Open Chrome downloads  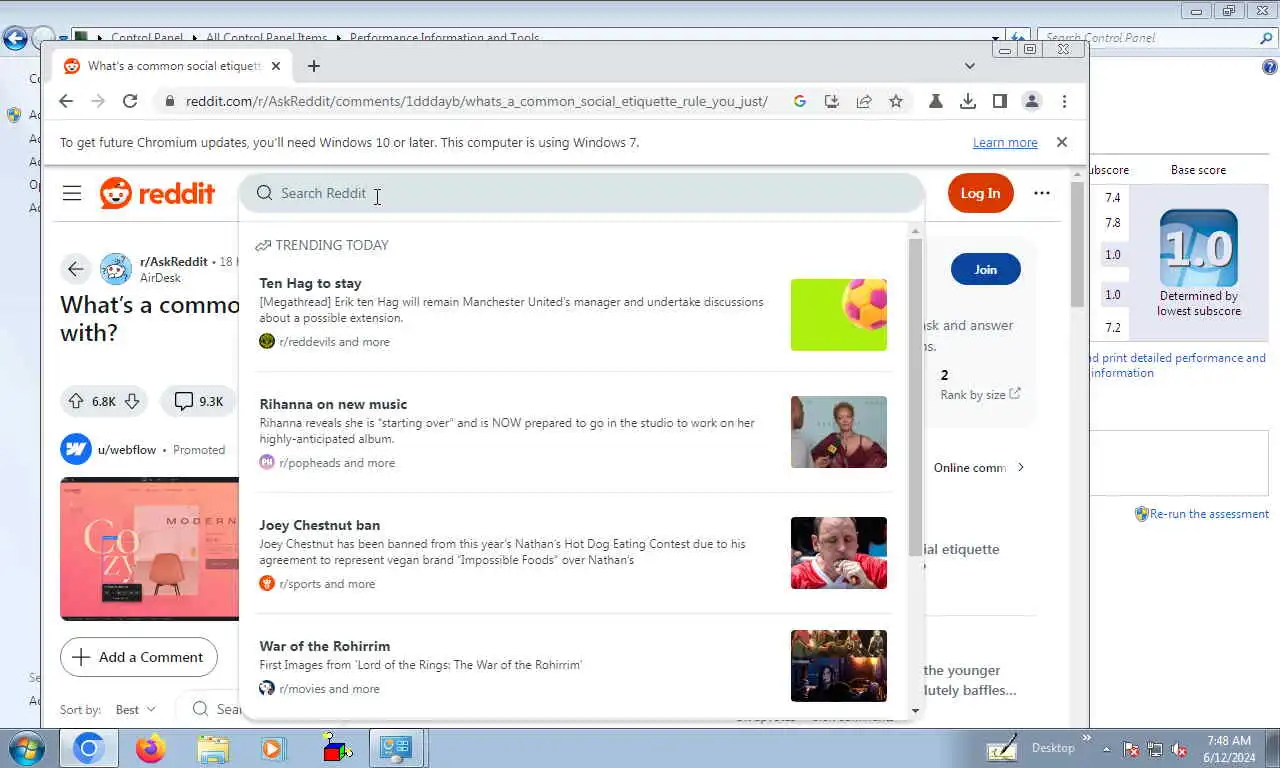[968, 101]
